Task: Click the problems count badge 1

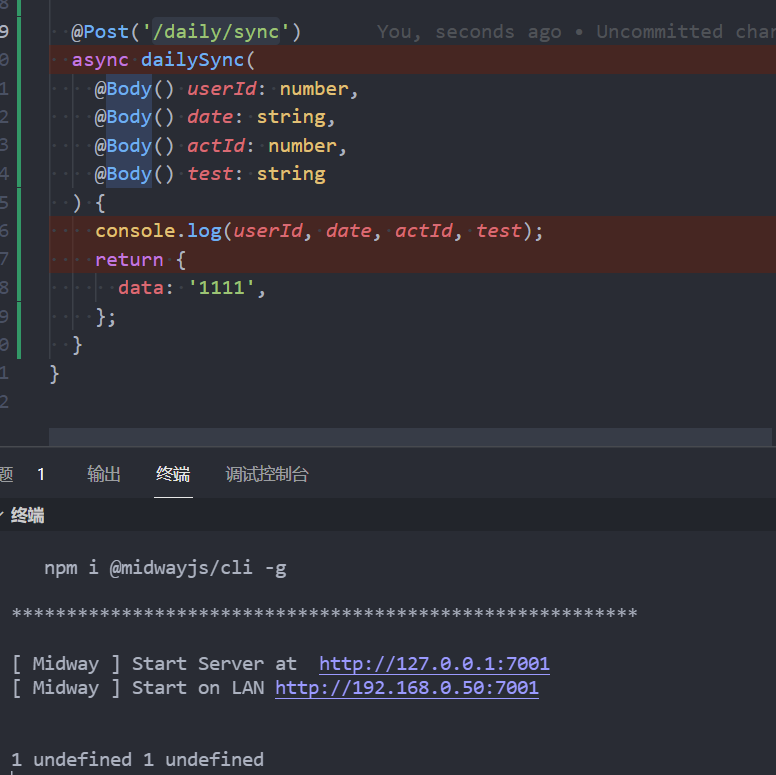Action: [x=41, y=475]
